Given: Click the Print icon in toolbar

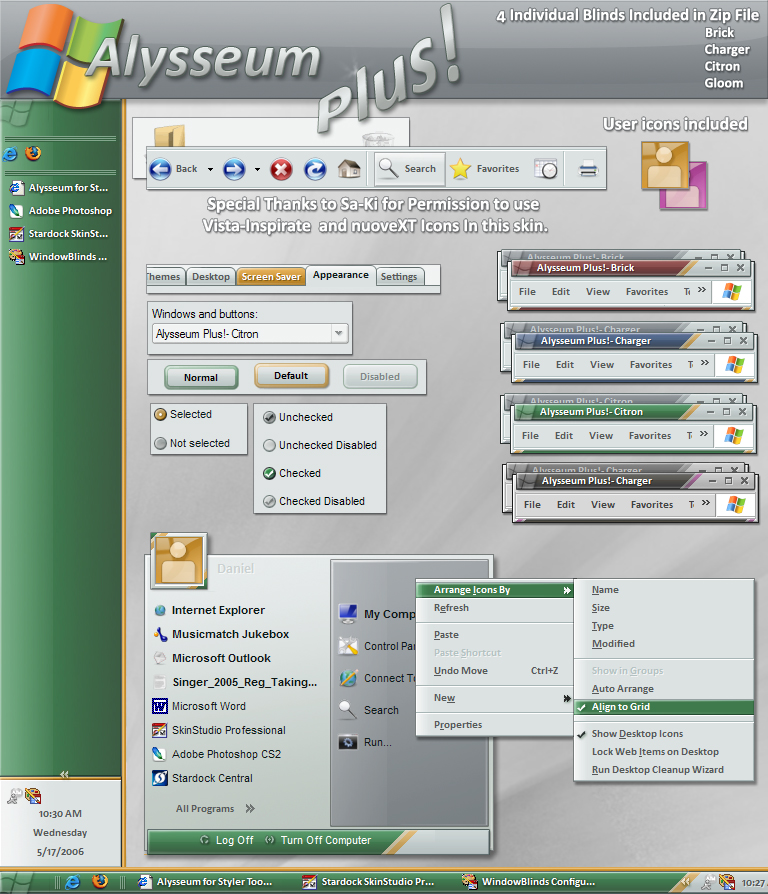Looking at the screenshot, I should click(x=588, y=169).
